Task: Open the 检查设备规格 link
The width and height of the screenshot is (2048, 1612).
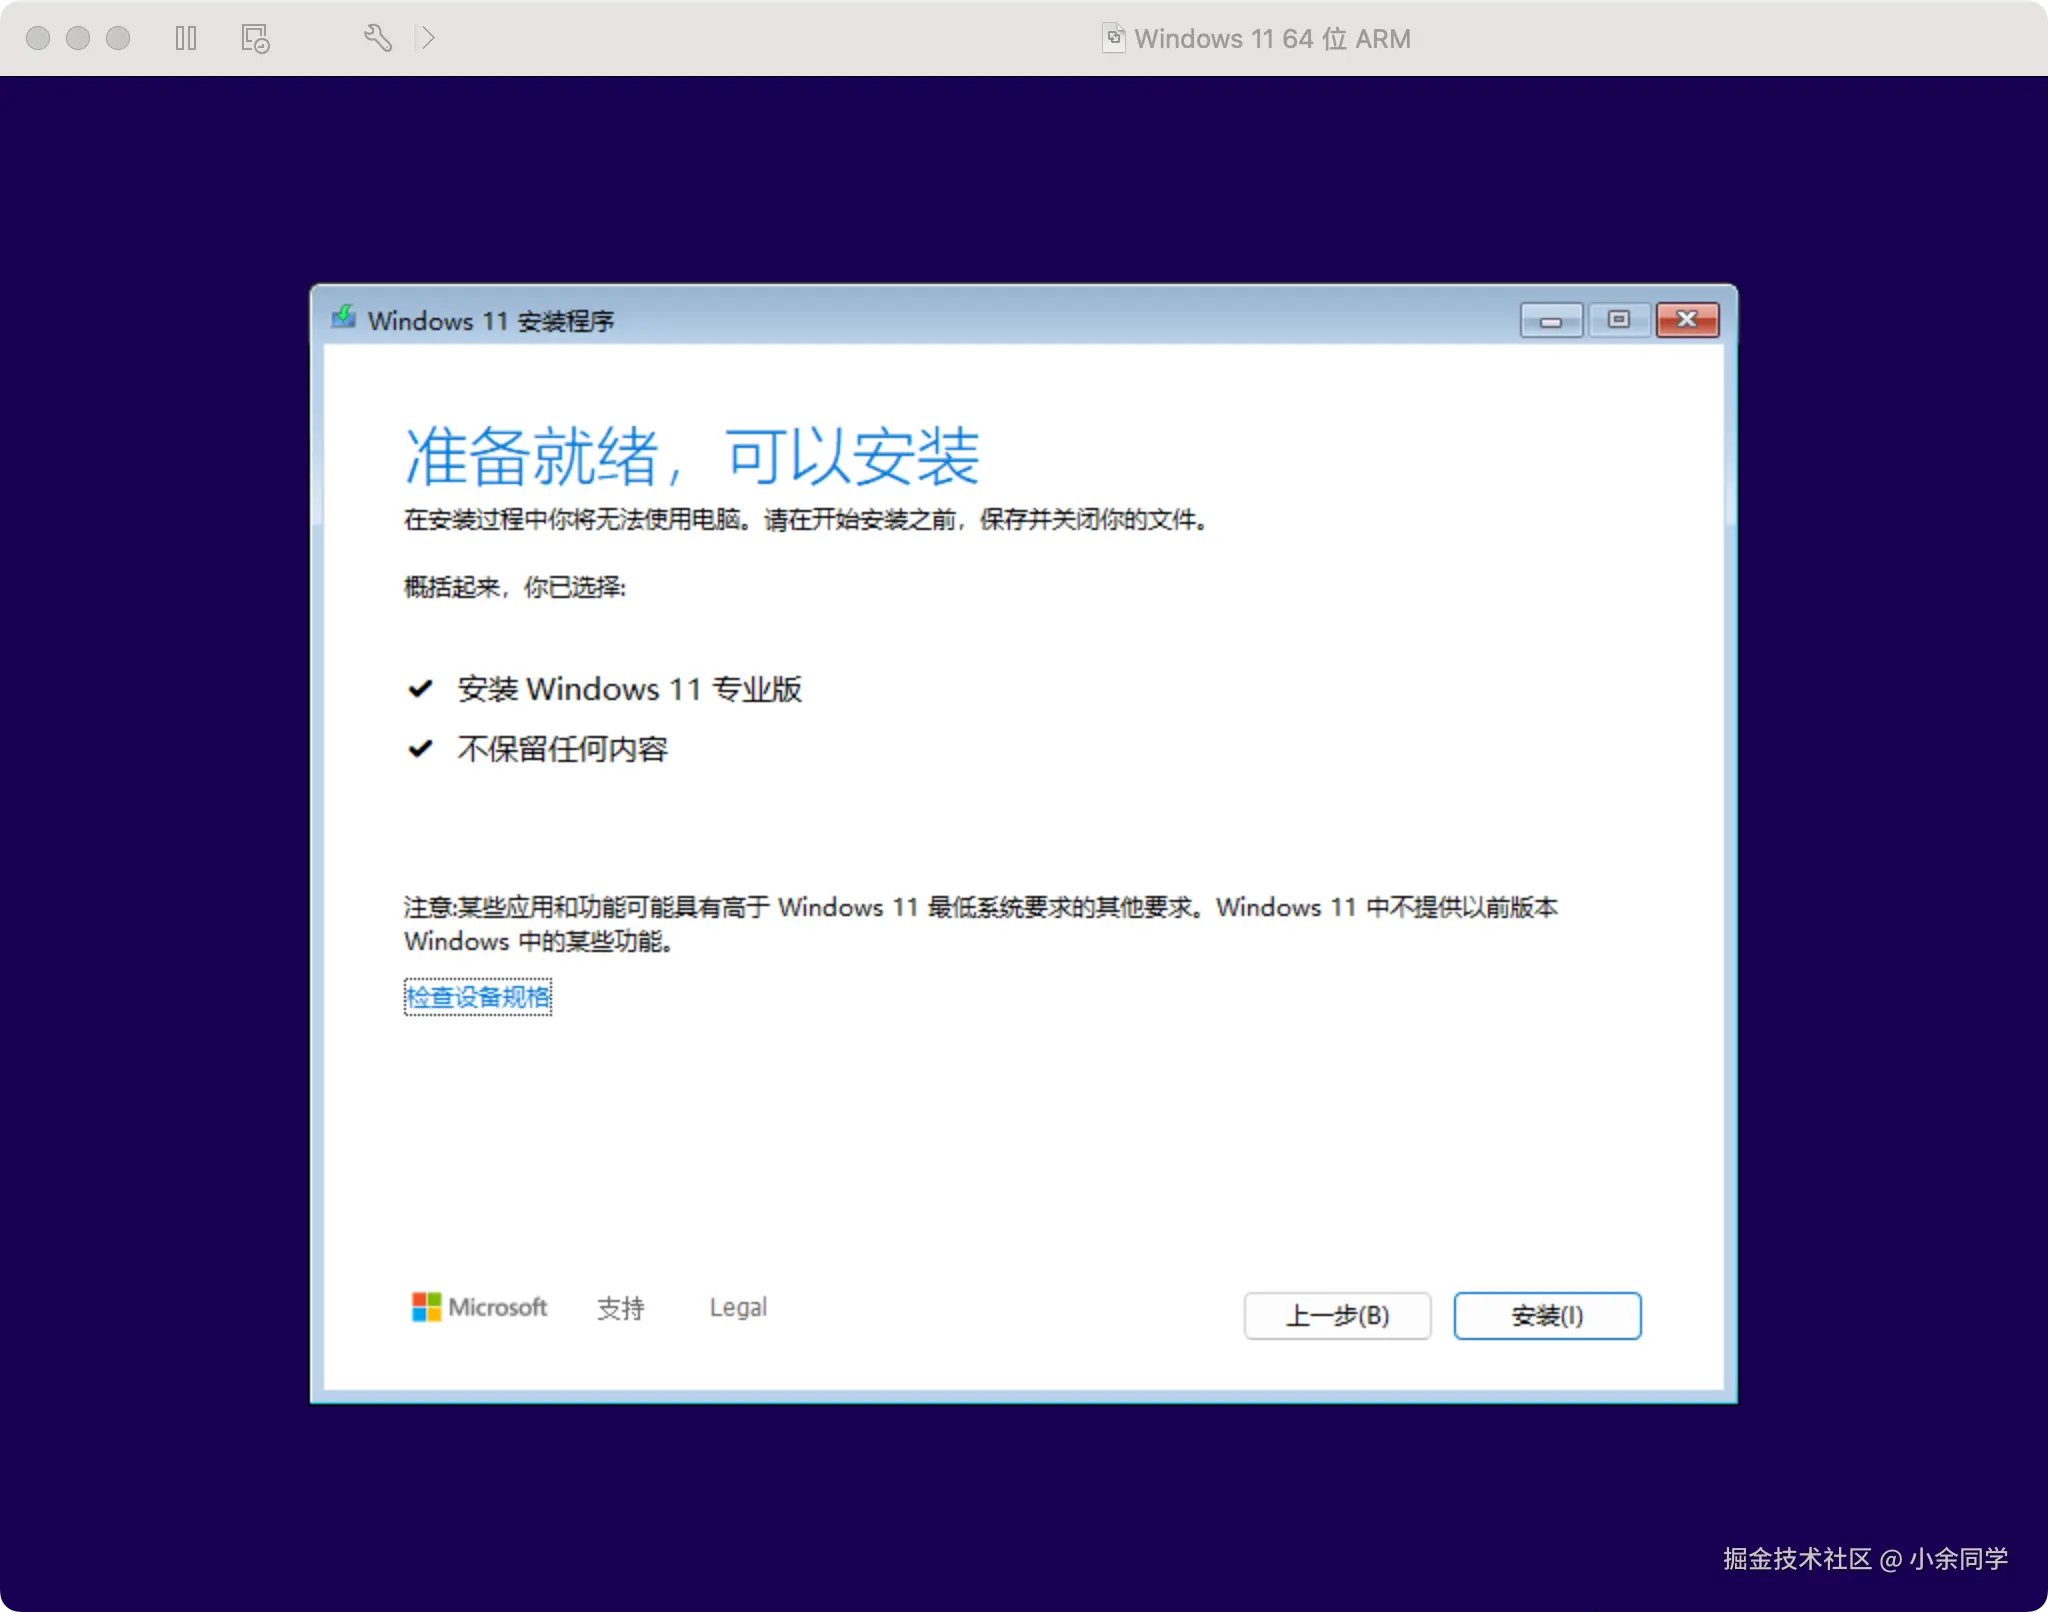Action: pos(478,997)
